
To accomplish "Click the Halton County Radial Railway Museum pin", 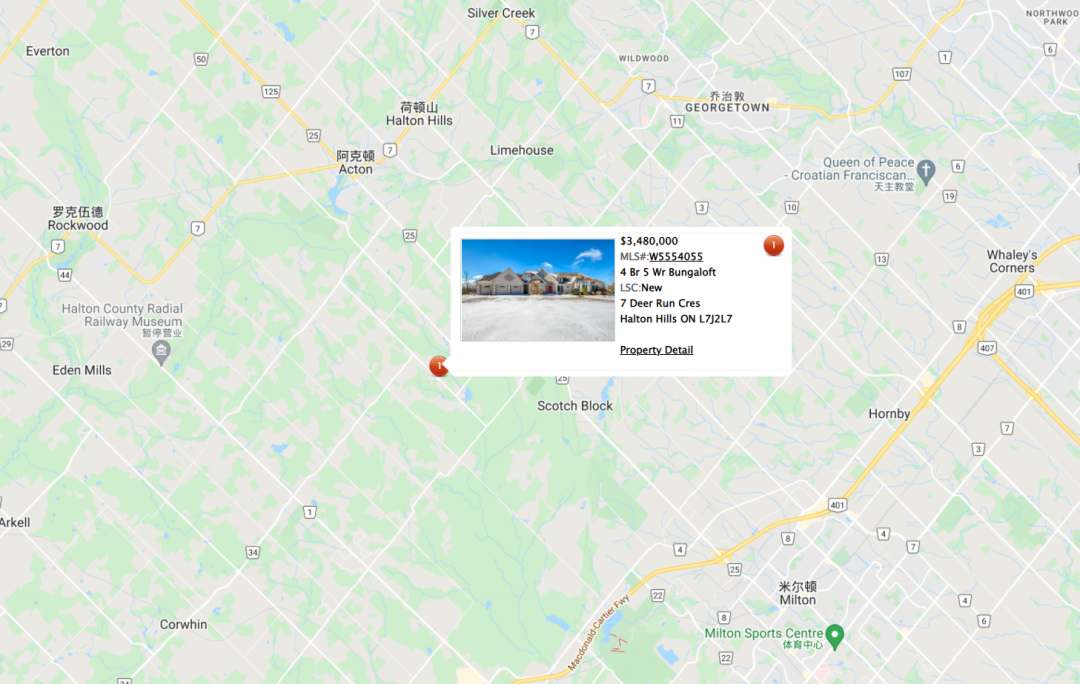I will (160, 353).
